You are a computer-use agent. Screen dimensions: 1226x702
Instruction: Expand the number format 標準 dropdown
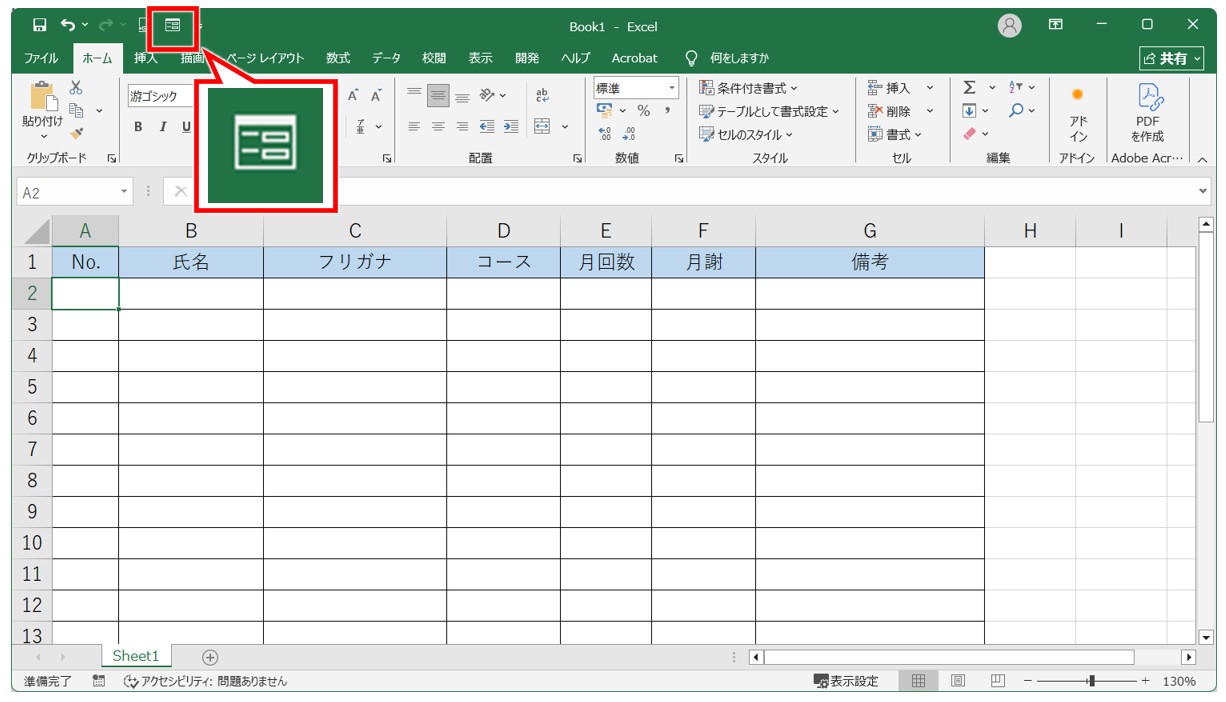click(x=673, y=89)
